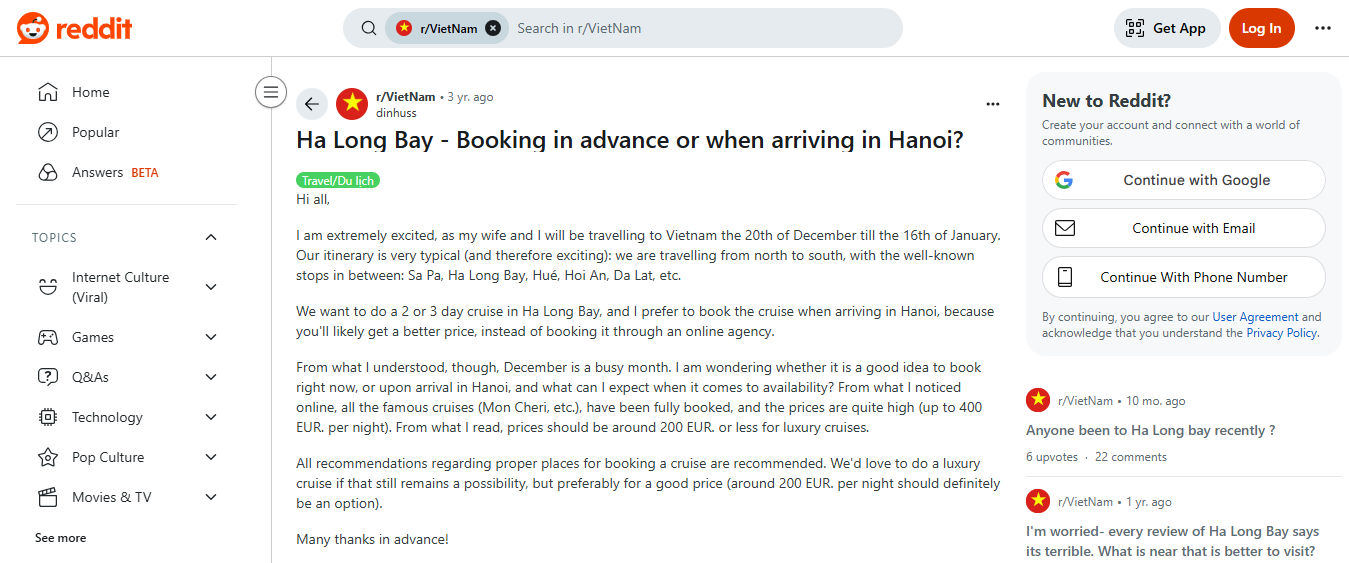This screenshot has height=563, width=1349.
Task: Click the Log In button
Action: [1261, 28]
